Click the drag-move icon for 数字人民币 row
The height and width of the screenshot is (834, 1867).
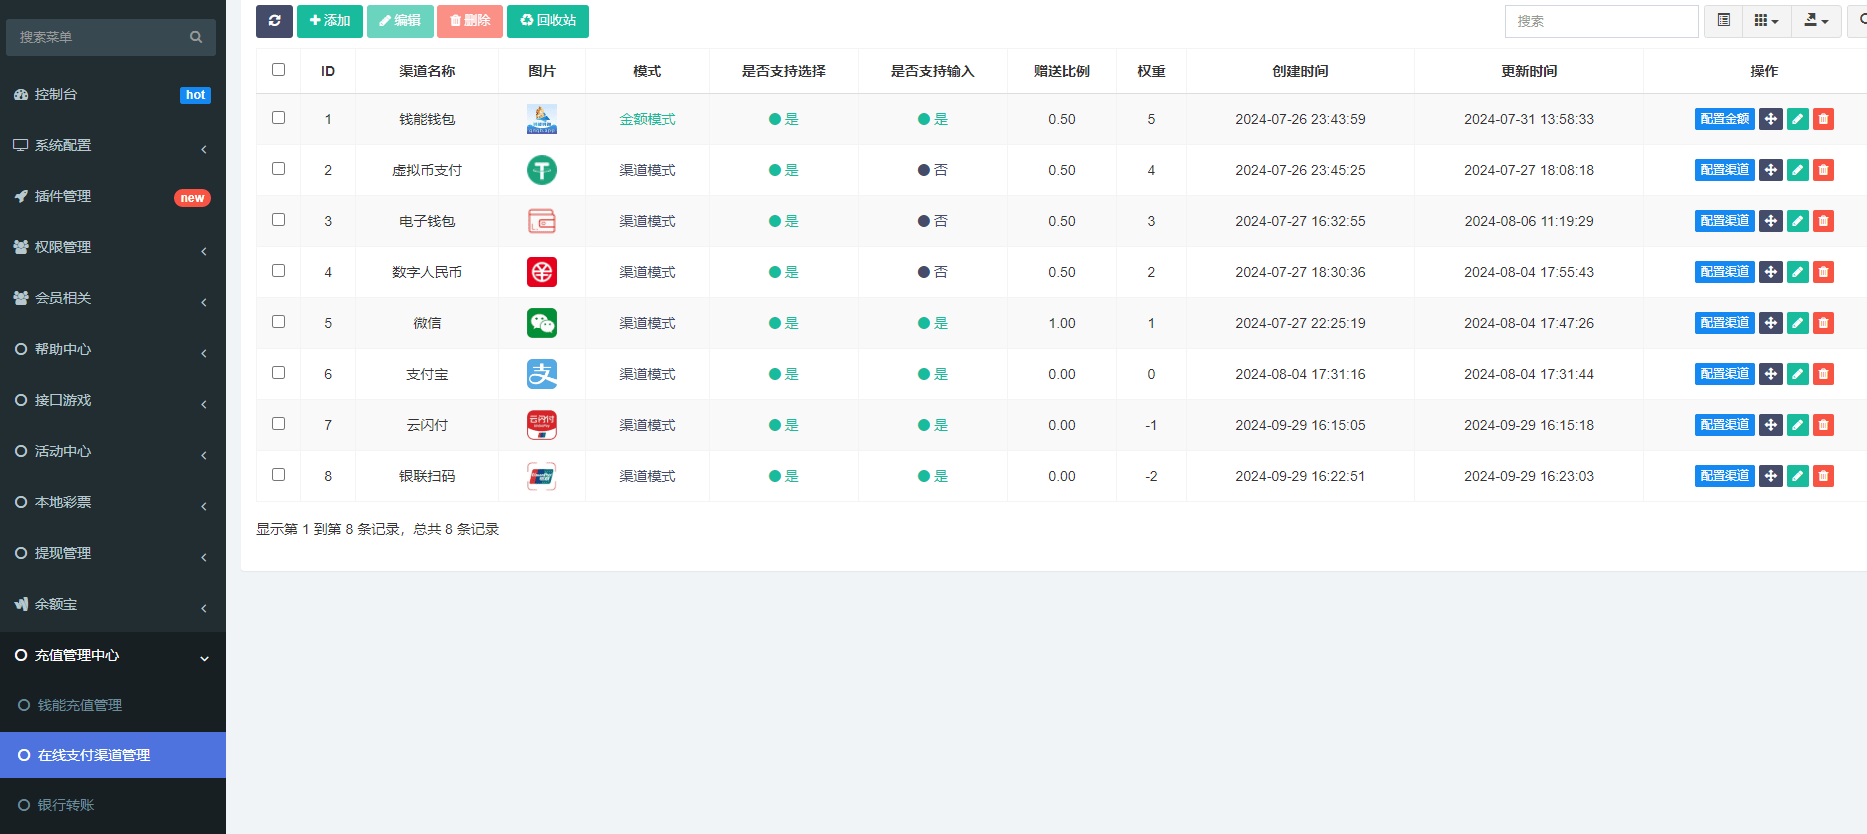[x=1770, y=272]
